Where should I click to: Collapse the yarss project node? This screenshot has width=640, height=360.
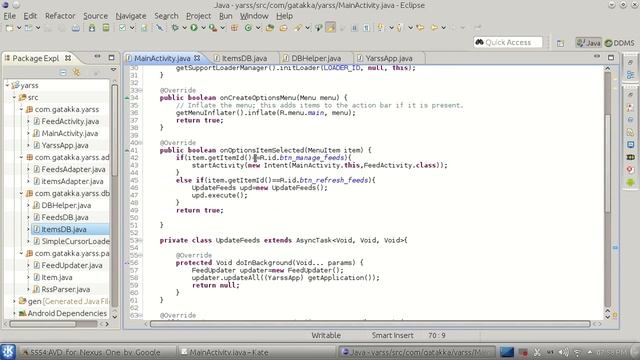[x=7, y=85]
